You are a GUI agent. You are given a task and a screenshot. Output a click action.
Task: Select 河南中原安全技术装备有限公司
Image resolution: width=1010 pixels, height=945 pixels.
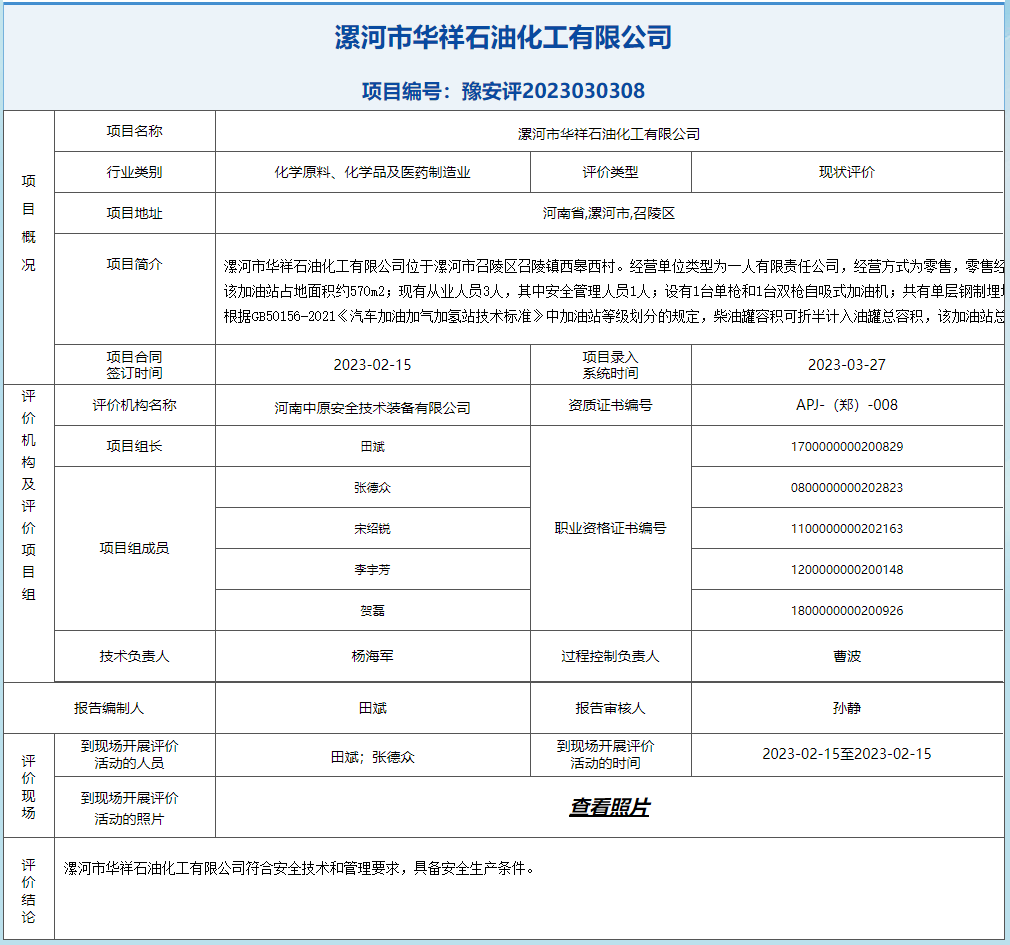pos(372,408)
